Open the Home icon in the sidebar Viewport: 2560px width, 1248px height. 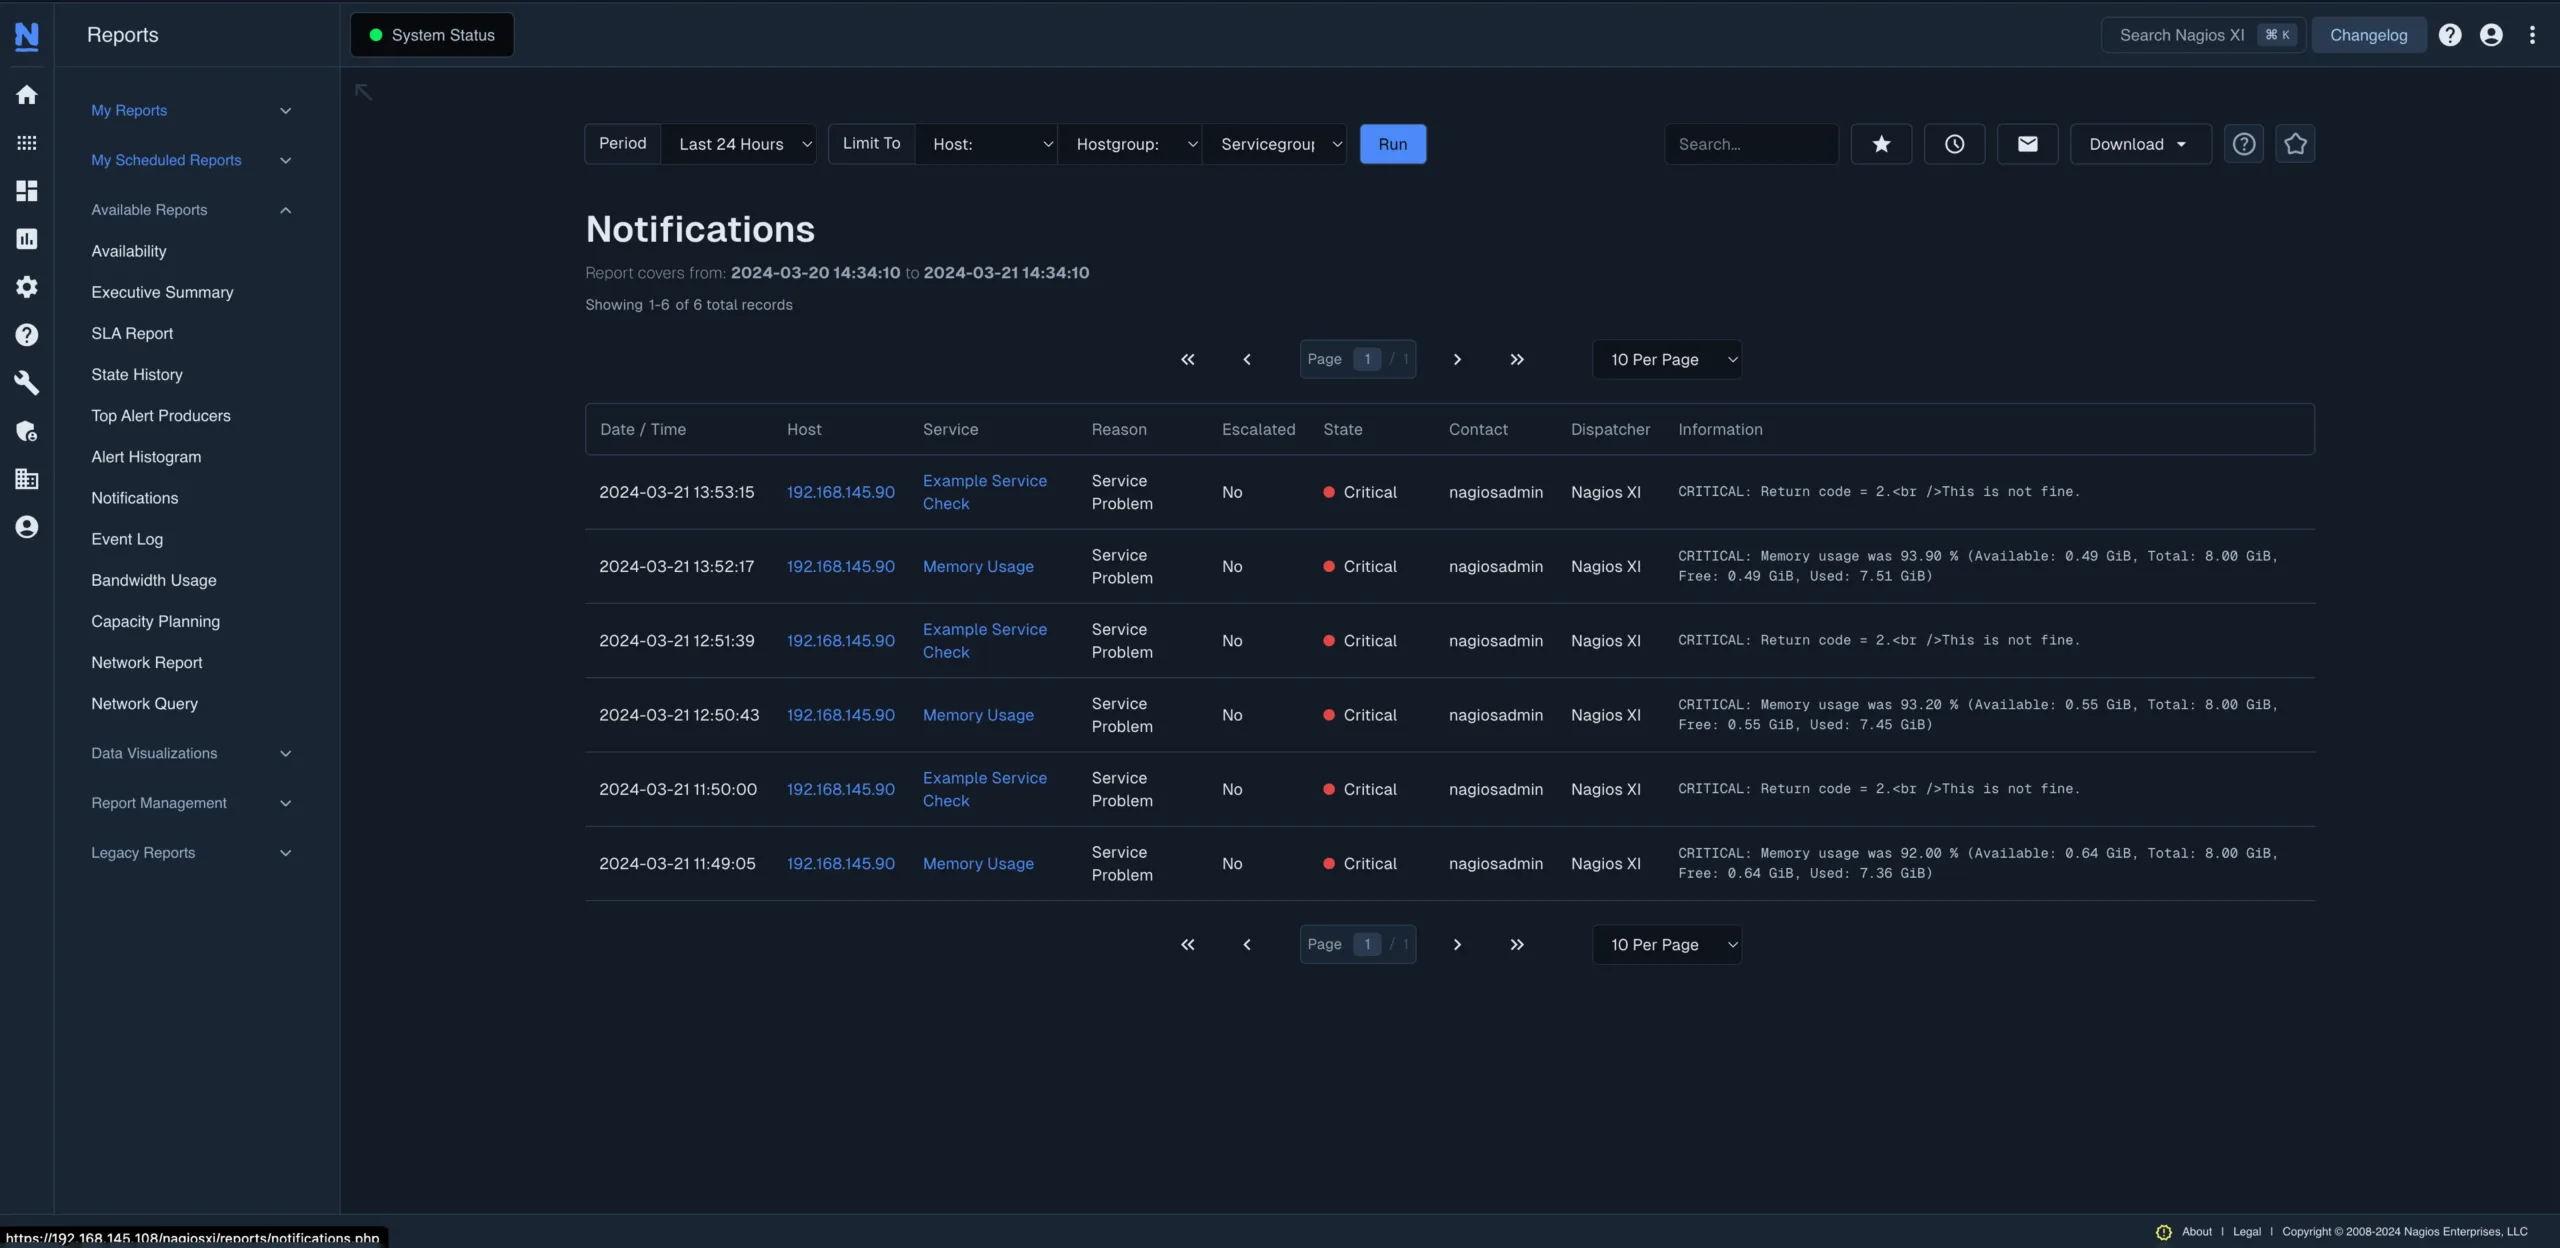click(x=27, y=94)
